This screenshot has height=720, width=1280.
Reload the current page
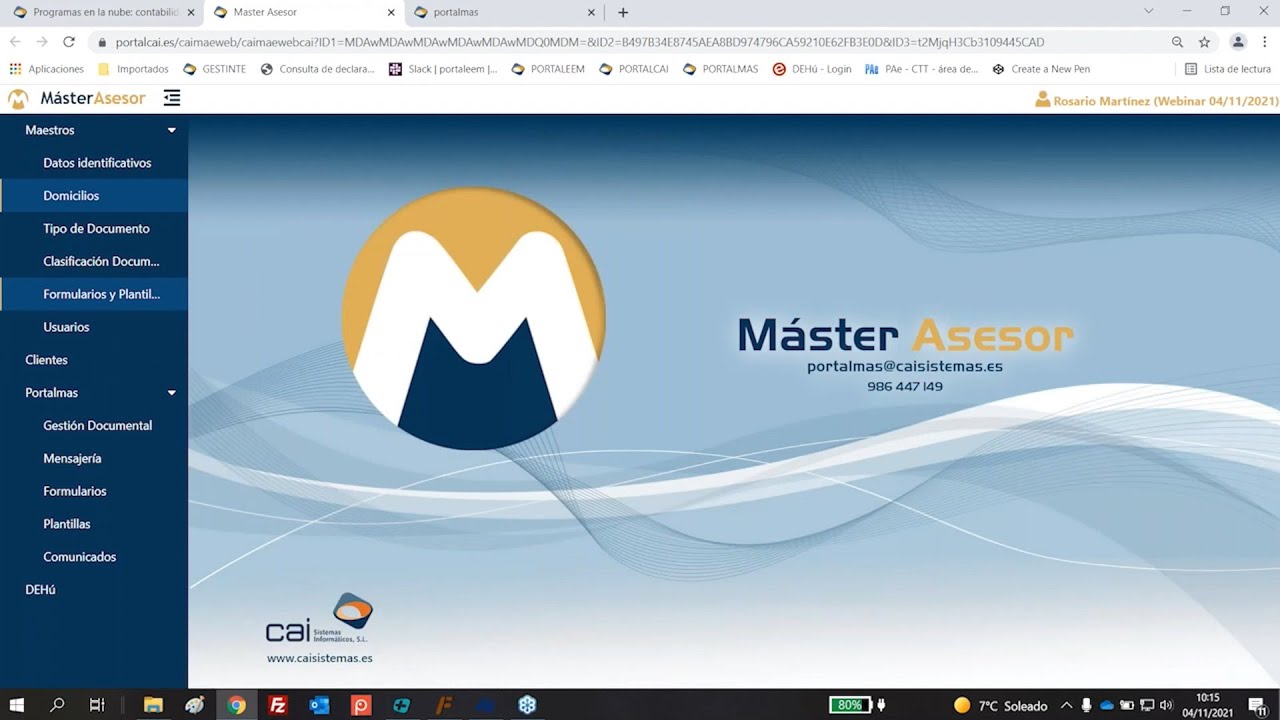(69, 42)
